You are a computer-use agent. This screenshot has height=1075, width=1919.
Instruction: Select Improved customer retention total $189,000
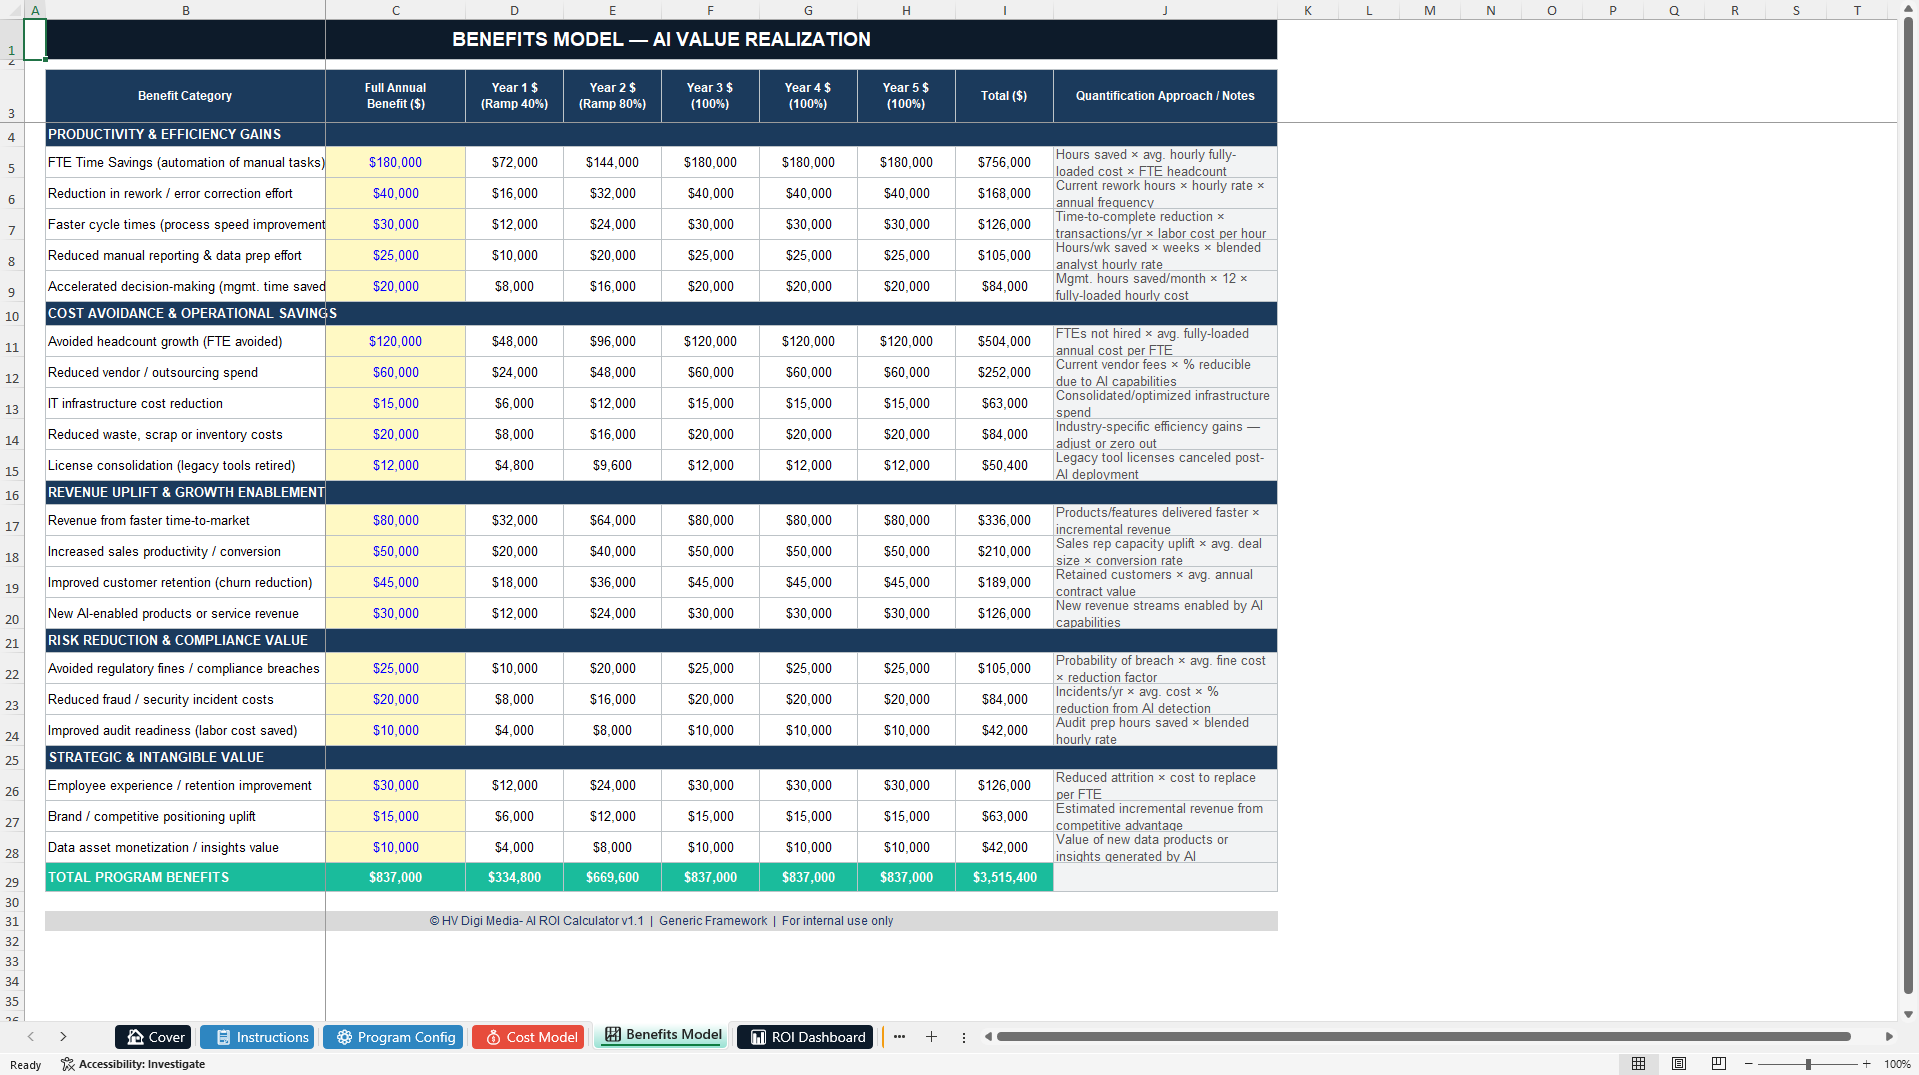click(1004, 582)
